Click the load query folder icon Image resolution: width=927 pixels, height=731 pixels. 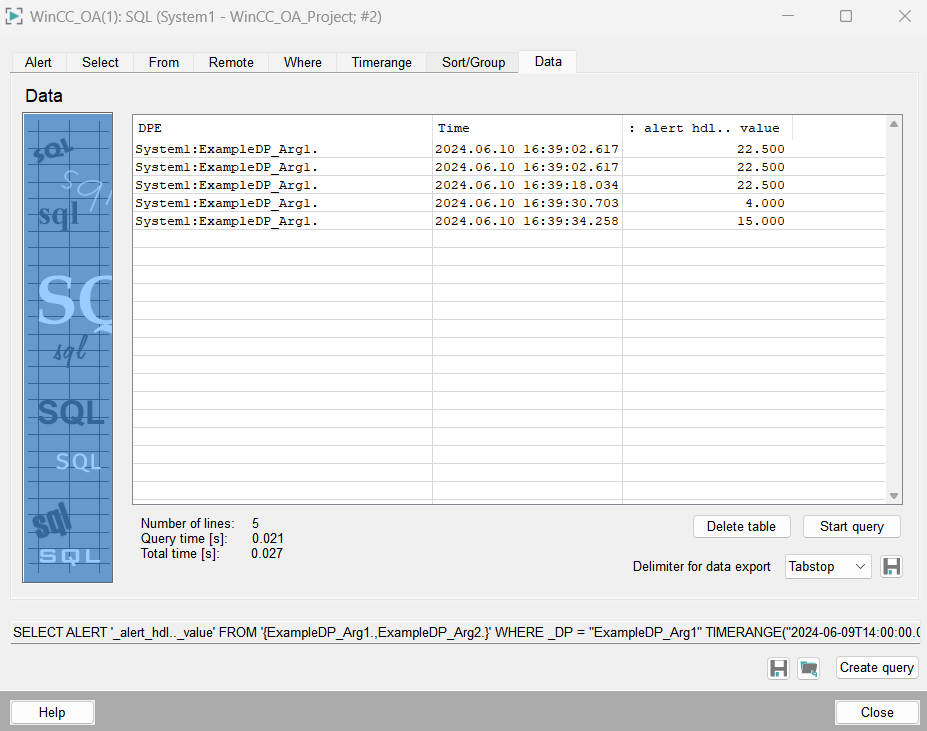point(808,668)
